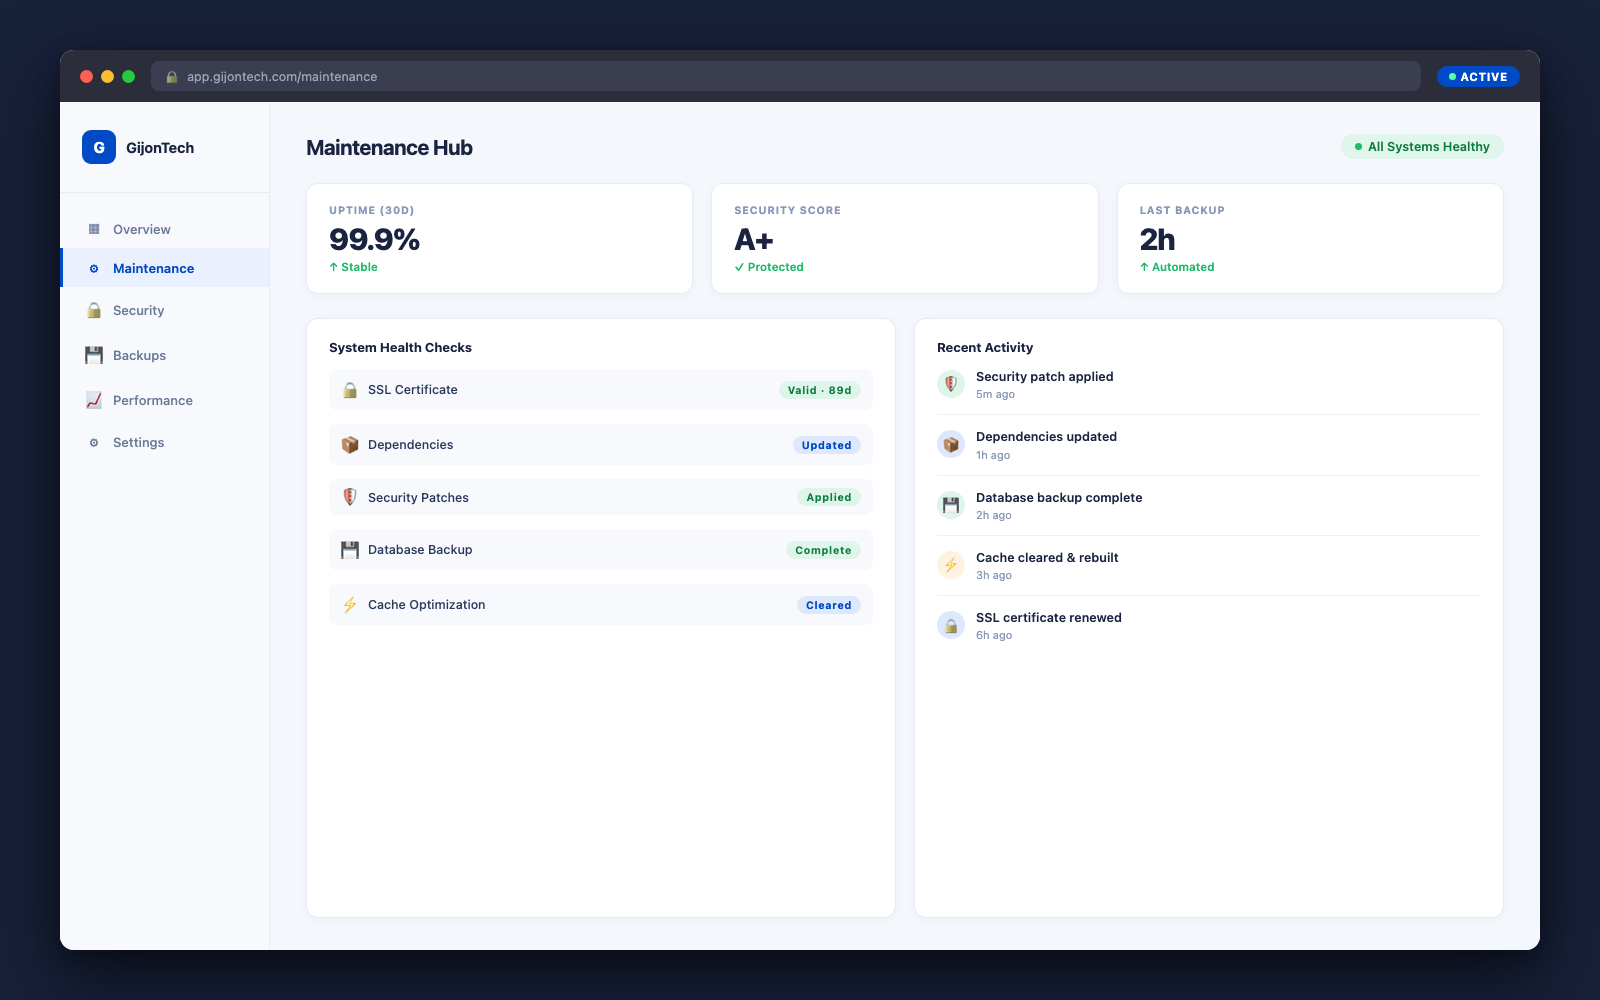Click the lock icon for SSL certificate renewed
The height and width of the screenshot is (1000, 1600).
tap(951, 625)
